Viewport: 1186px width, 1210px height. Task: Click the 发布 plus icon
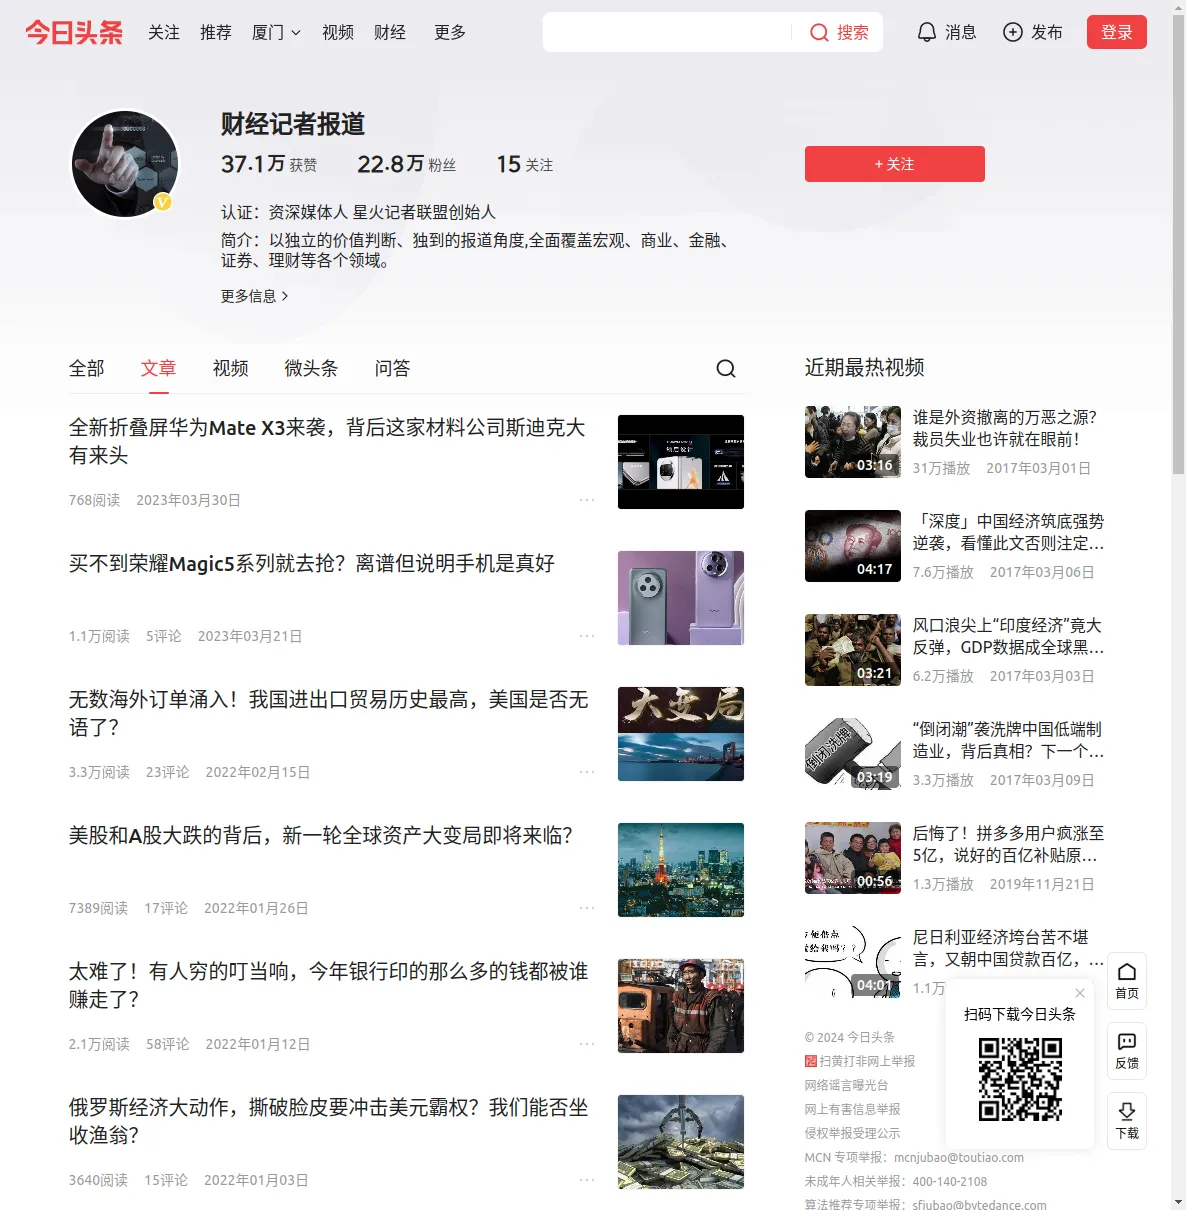pyautogui.click(x=1013, y=33)
